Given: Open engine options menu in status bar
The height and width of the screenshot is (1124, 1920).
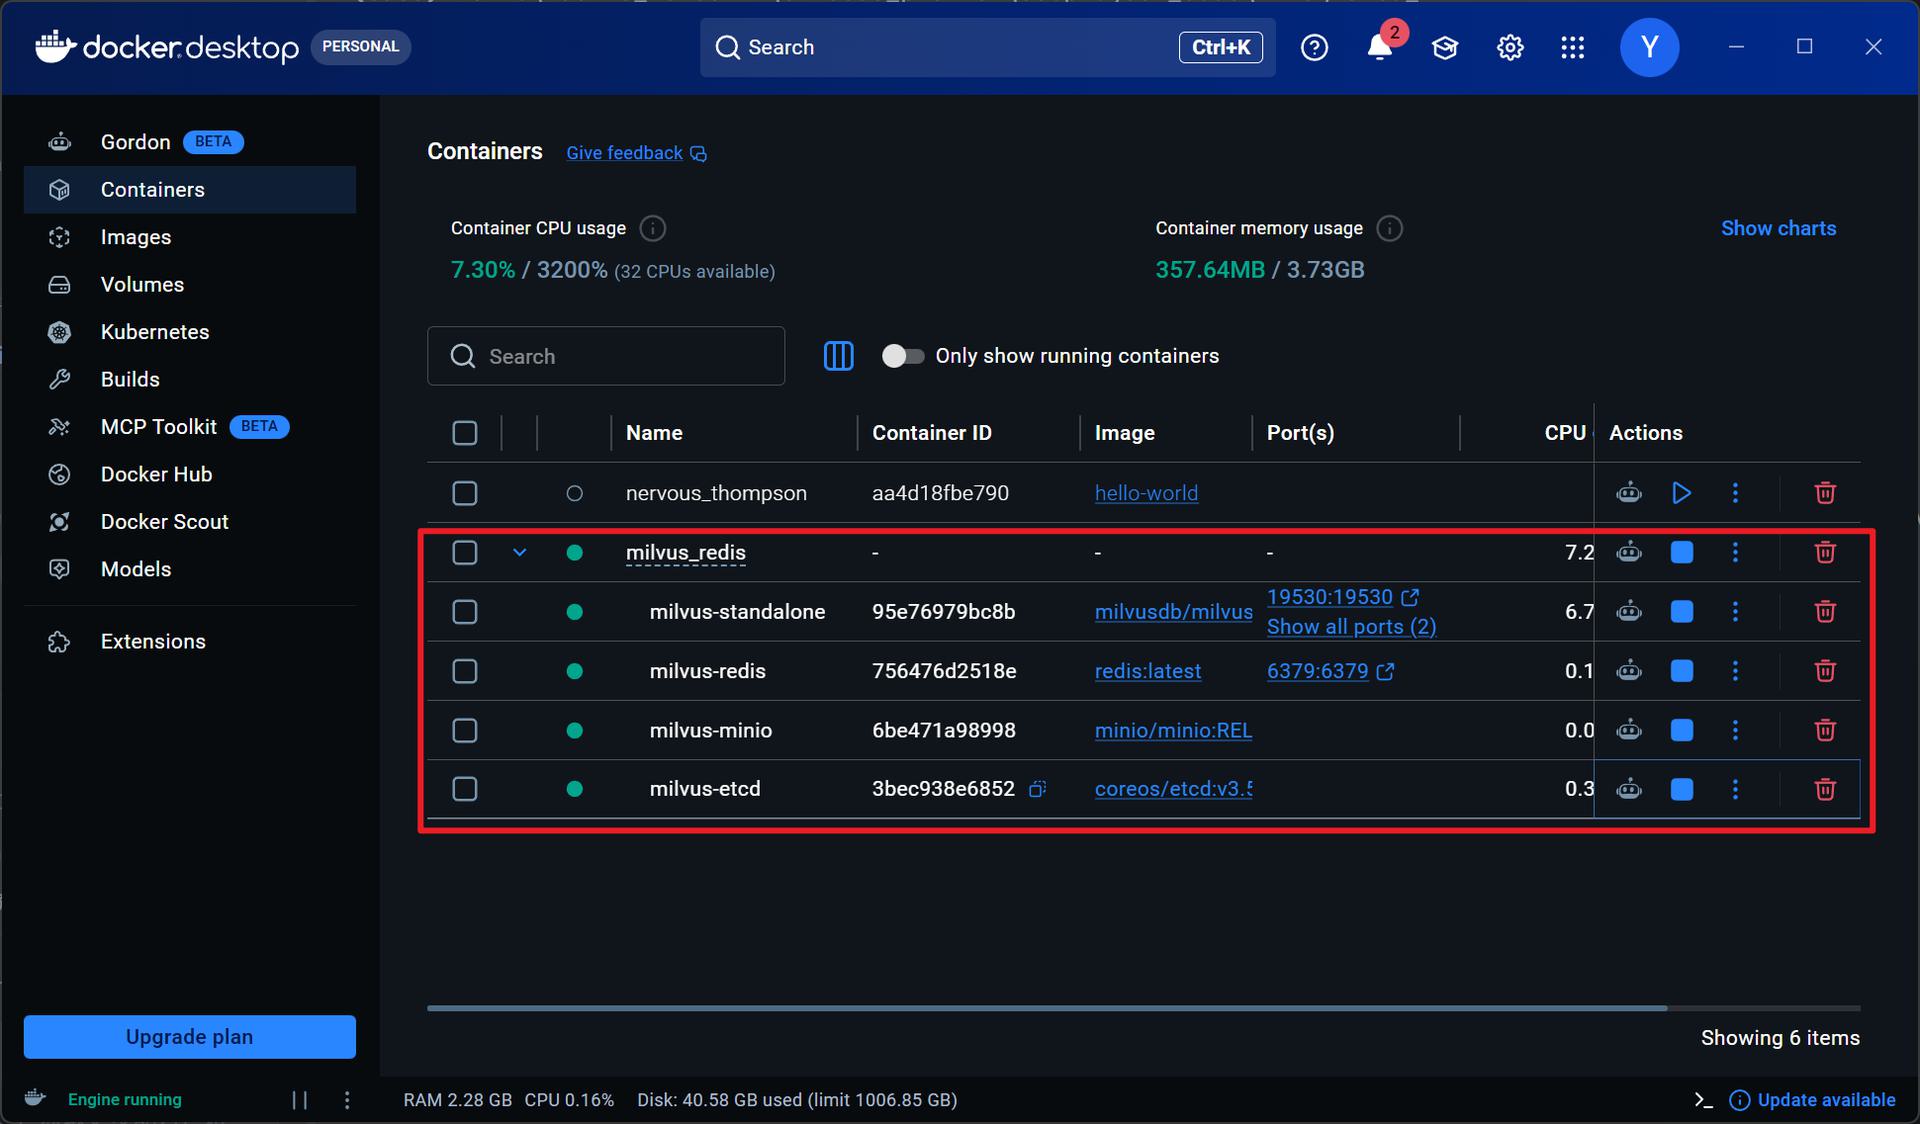Looking at the screenshot, I should pos(347,1100).
